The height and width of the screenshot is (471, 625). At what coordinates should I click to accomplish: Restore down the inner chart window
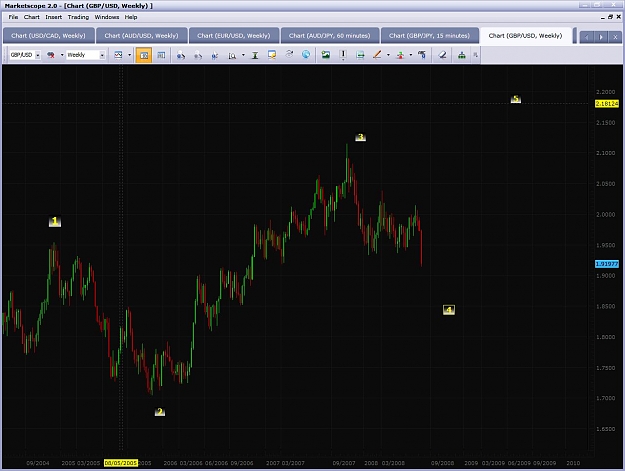click(610, 17)
